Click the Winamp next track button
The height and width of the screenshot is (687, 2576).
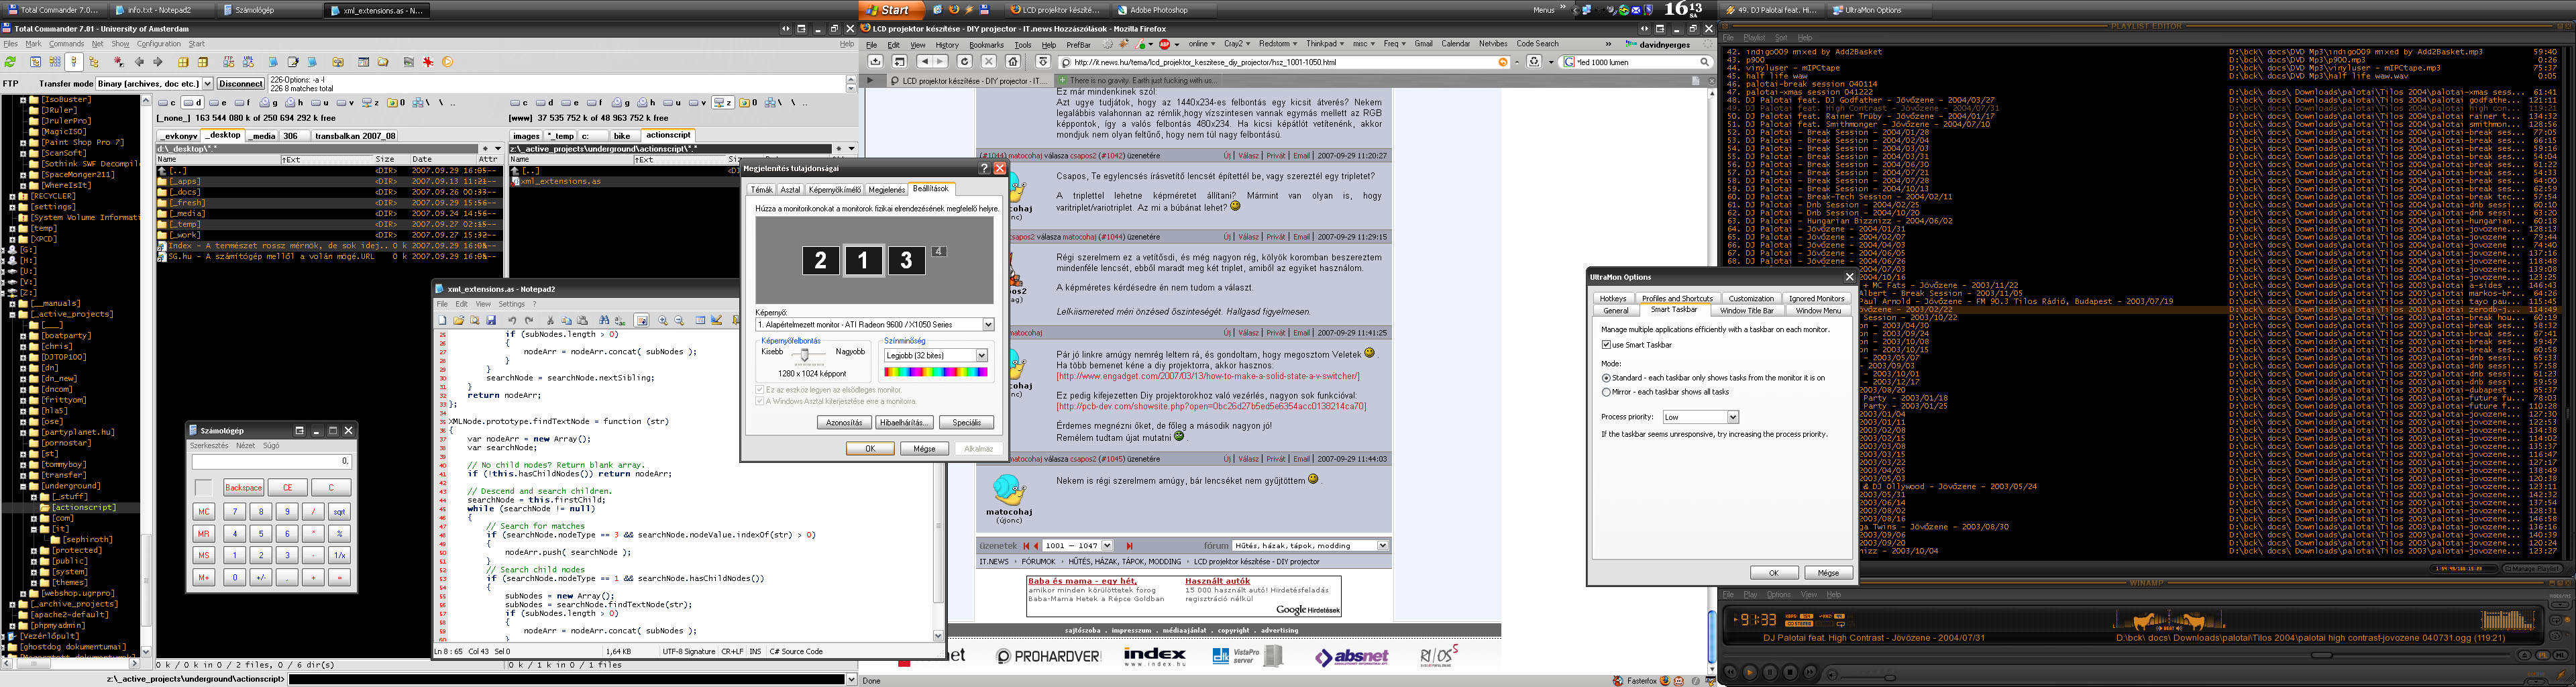pos(1810,672)
